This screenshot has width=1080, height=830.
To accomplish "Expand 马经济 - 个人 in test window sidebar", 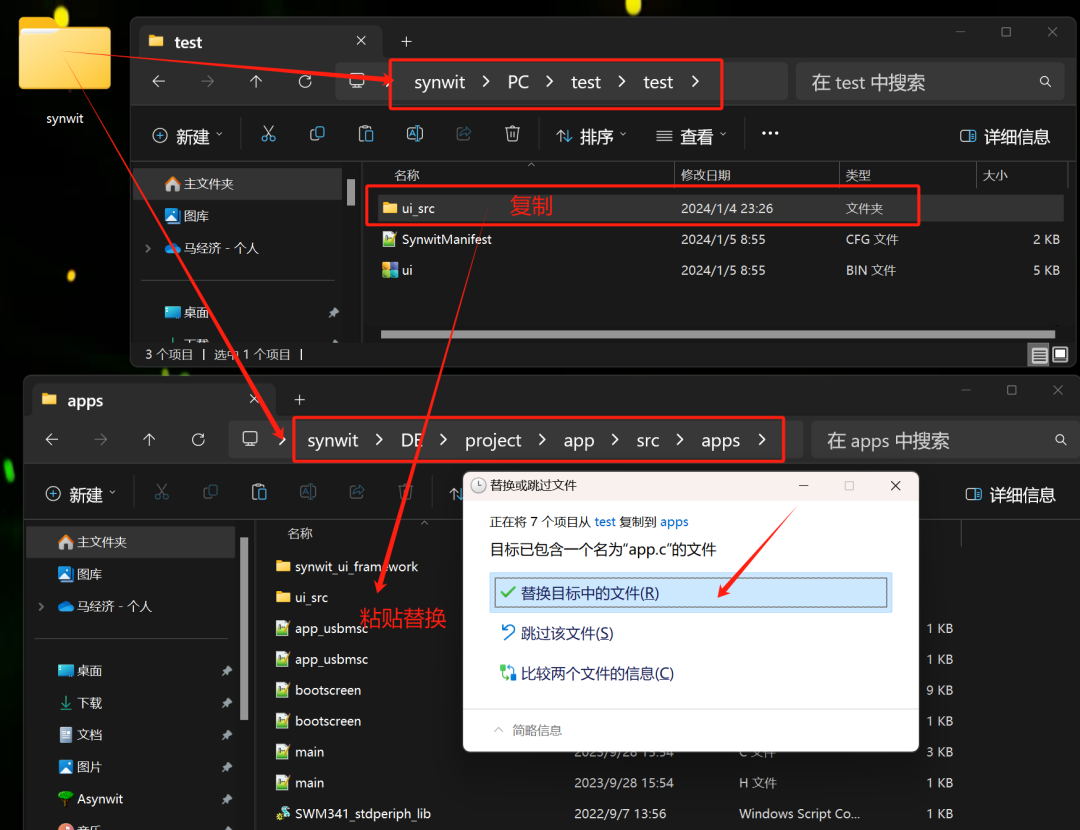I will pyautogui.click(x=148, y=248).
